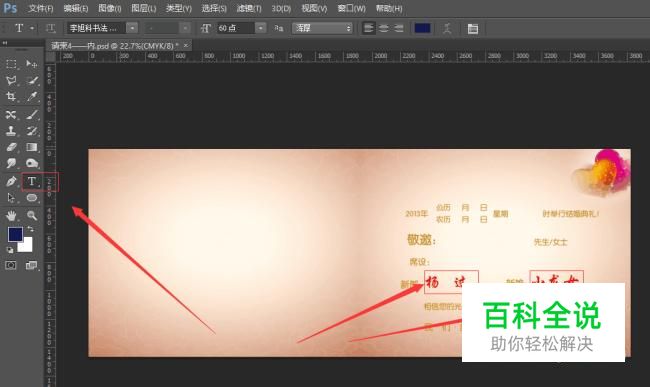The height and width of the screenshot is (387, 650).
Task: Open the 窗口(W) menu
Action: (x=352, y=8)
